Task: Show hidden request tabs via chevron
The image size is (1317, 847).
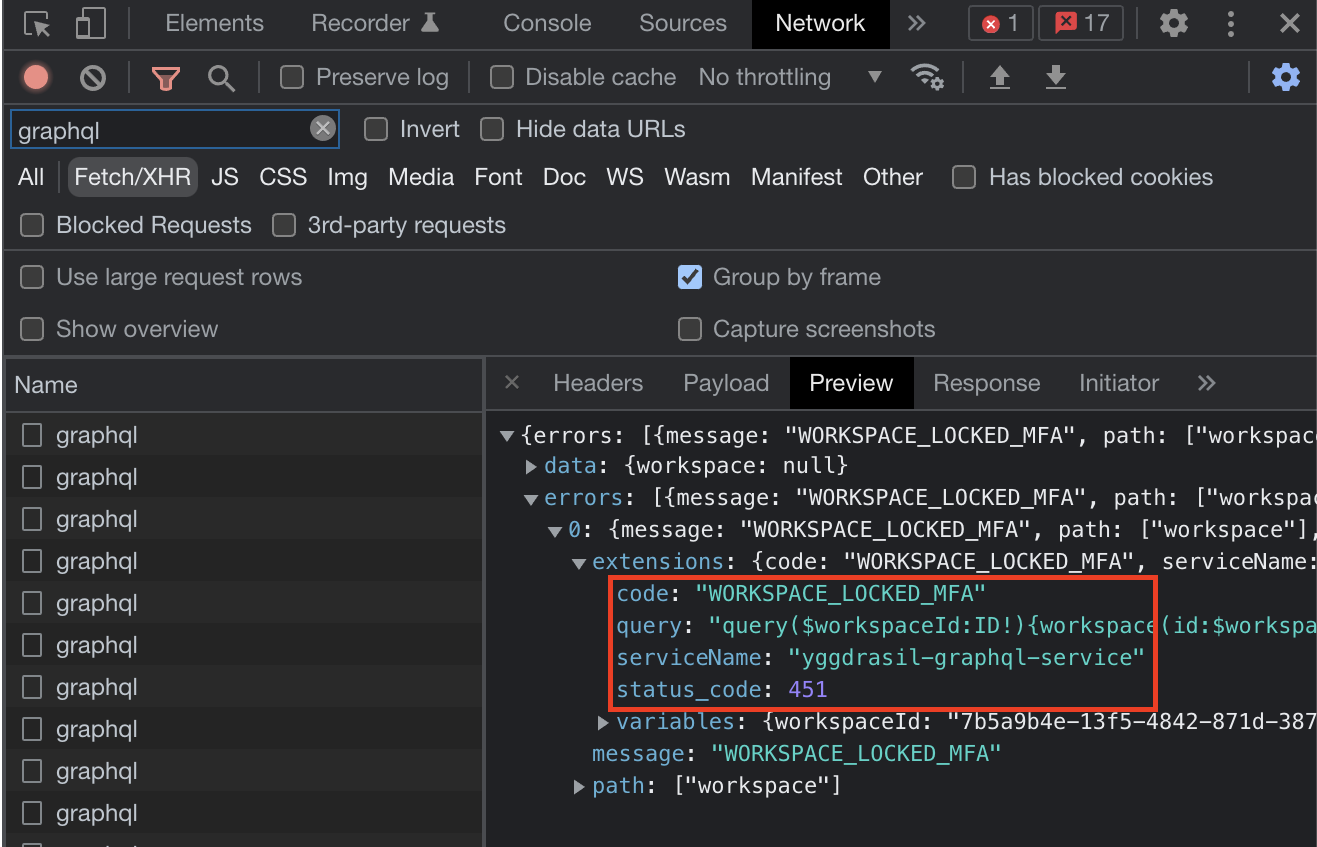Action: (1206, 383)
